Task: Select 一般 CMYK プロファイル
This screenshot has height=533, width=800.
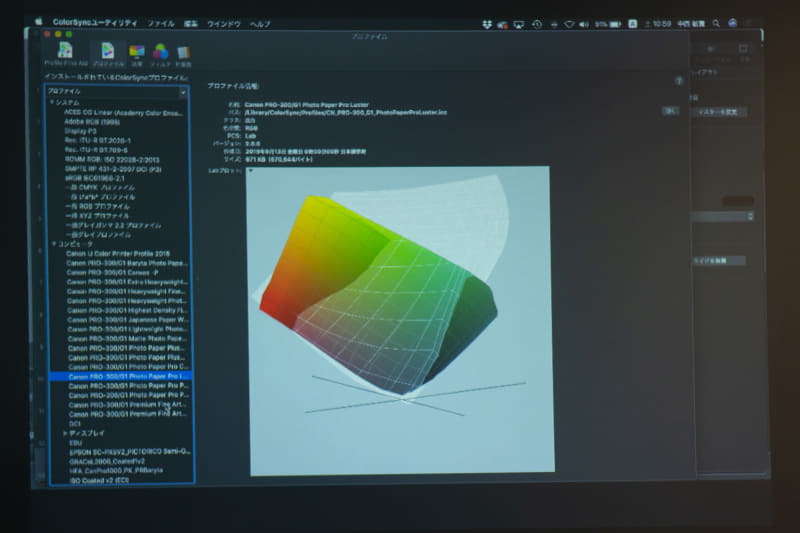Action: 101,188
